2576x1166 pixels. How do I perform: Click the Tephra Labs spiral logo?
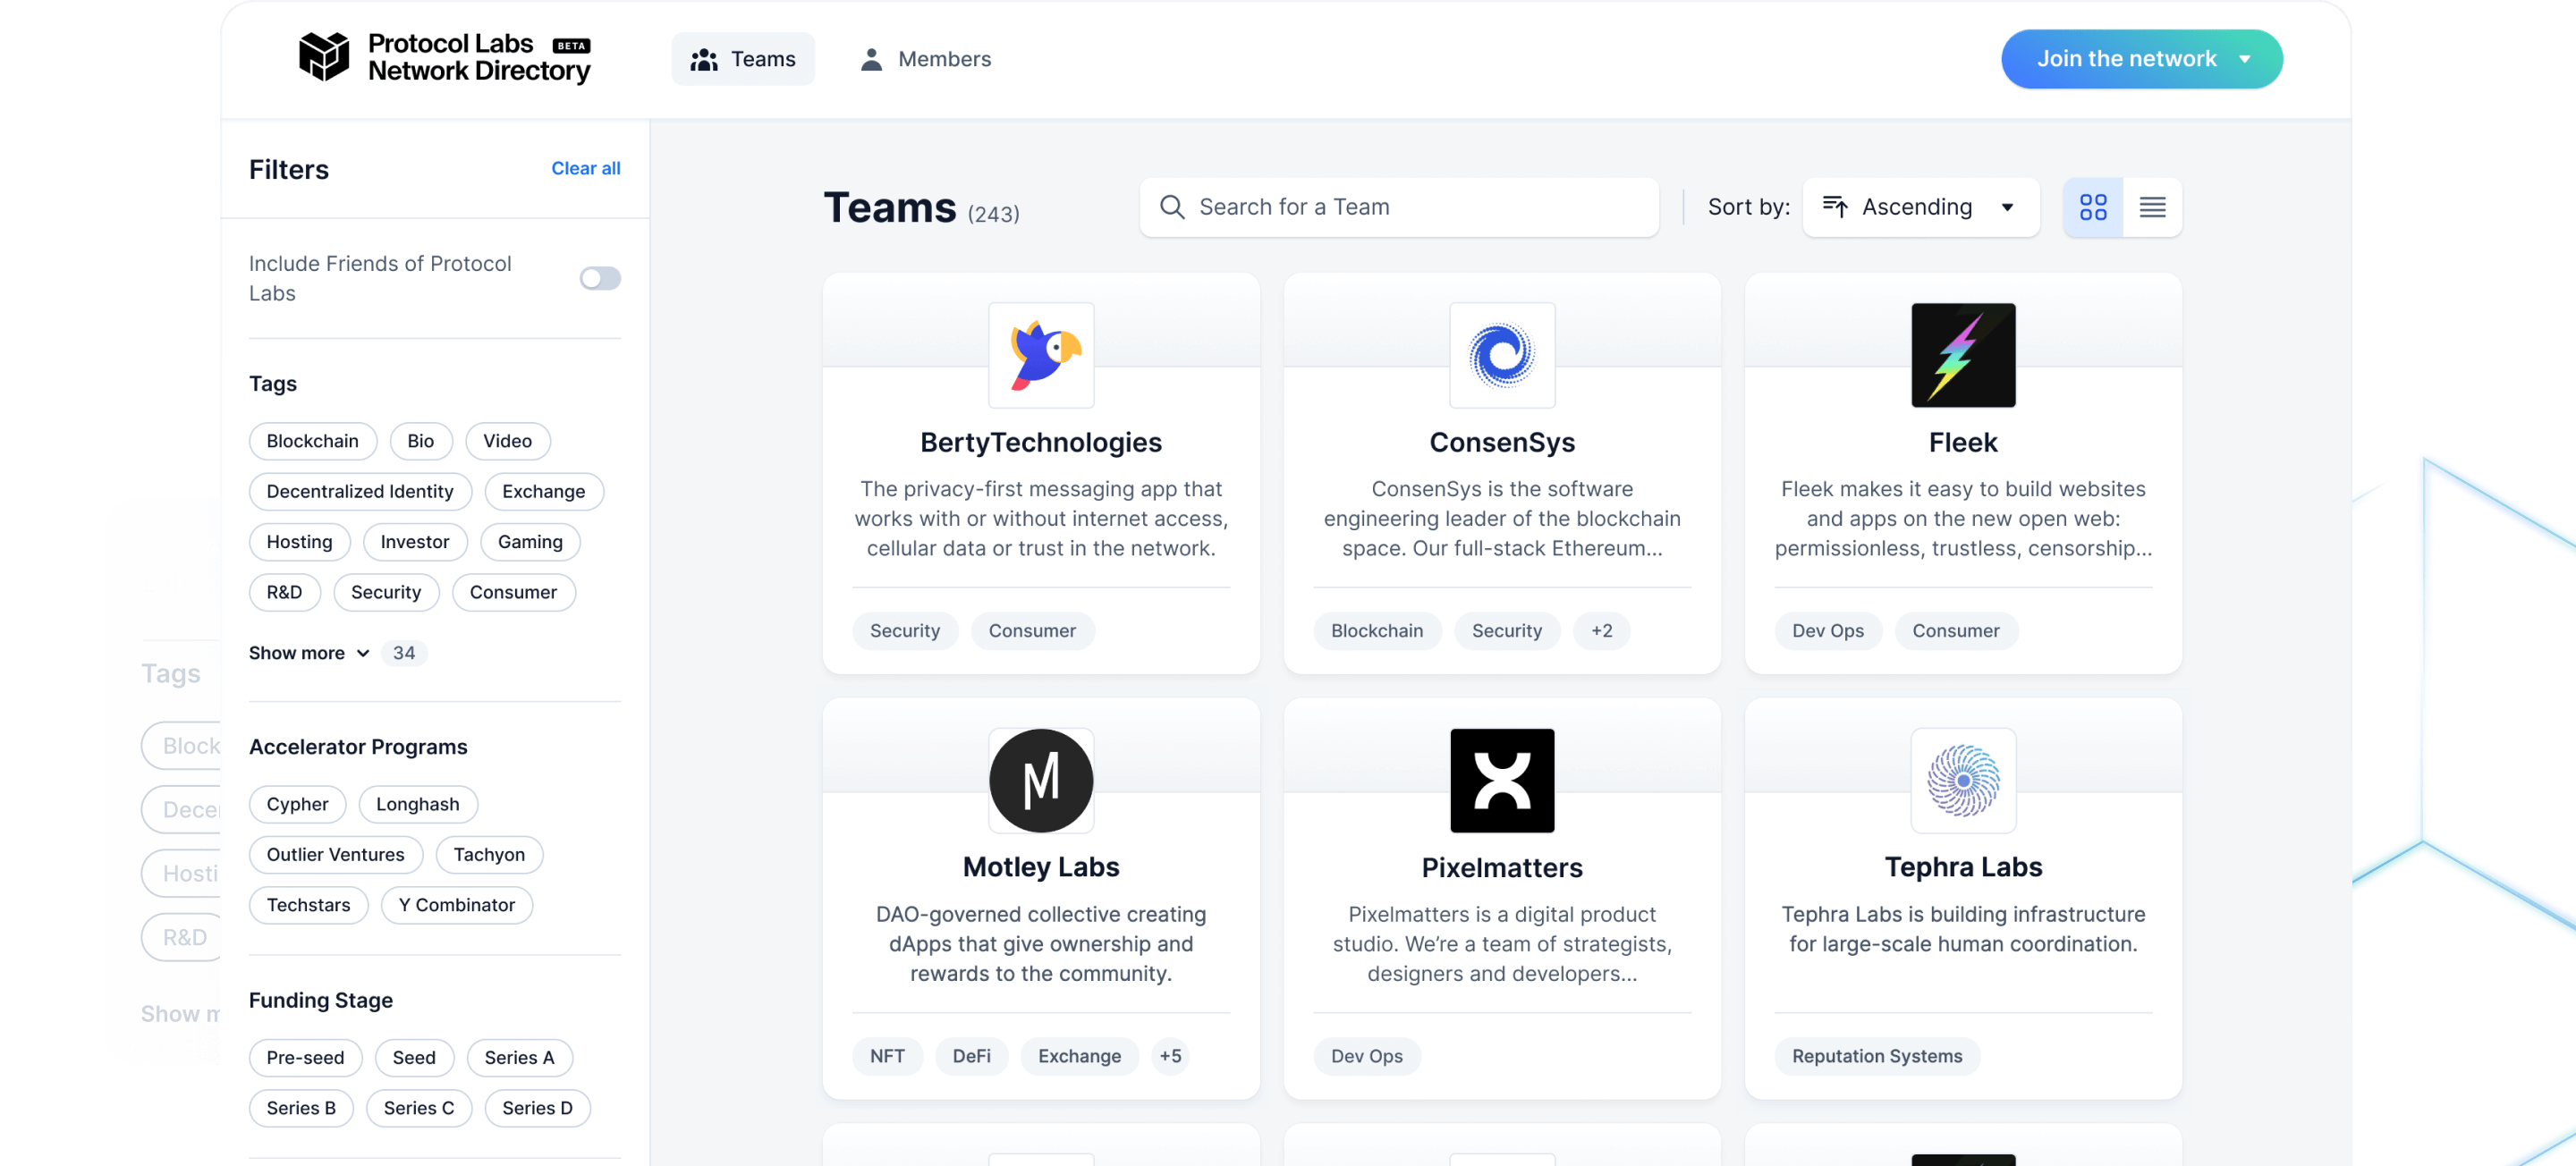click(1963, 780)
